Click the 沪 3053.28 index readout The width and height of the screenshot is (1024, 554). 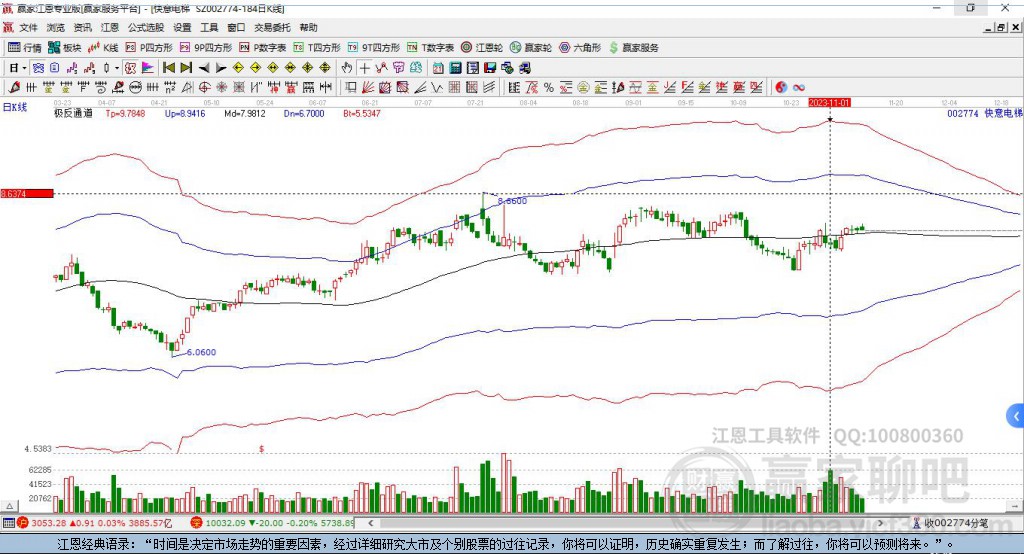coord(95,523)
